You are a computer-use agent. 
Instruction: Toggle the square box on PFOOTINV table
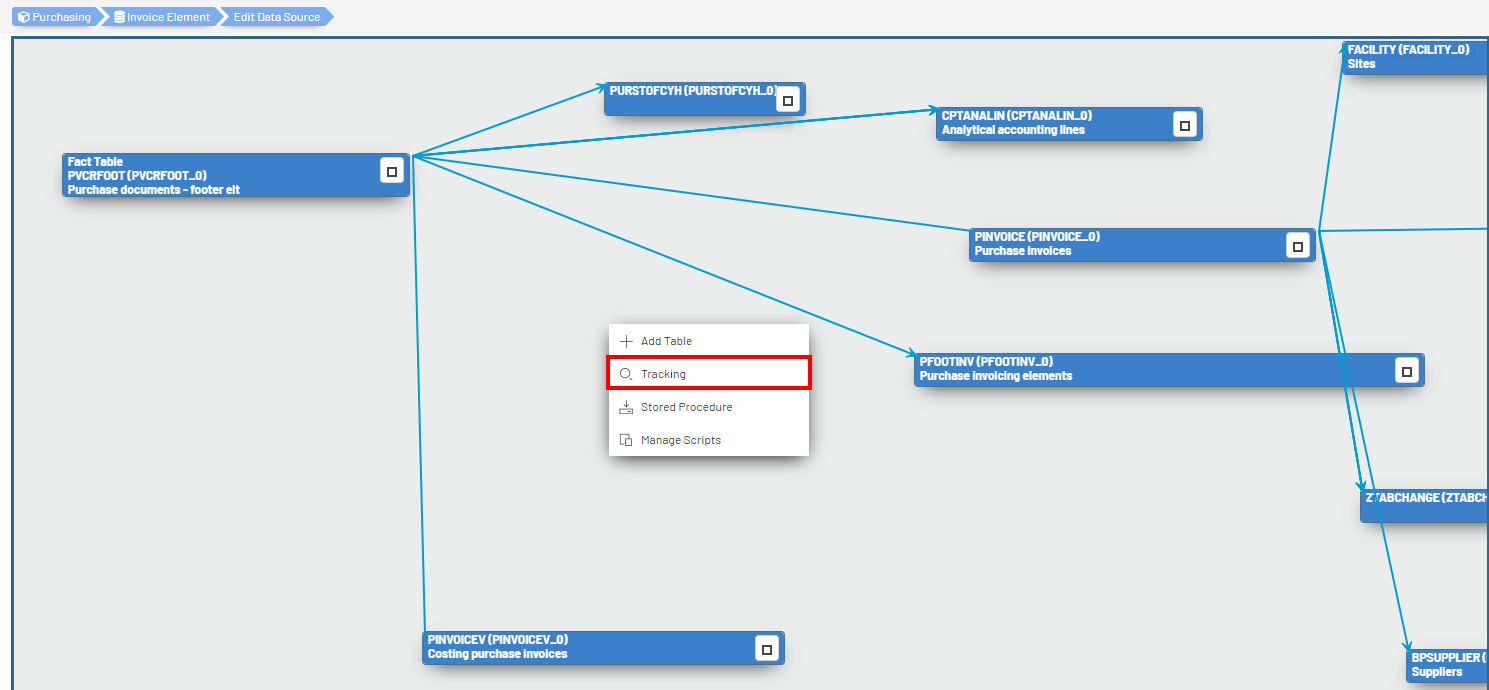tap(1407, 371)
